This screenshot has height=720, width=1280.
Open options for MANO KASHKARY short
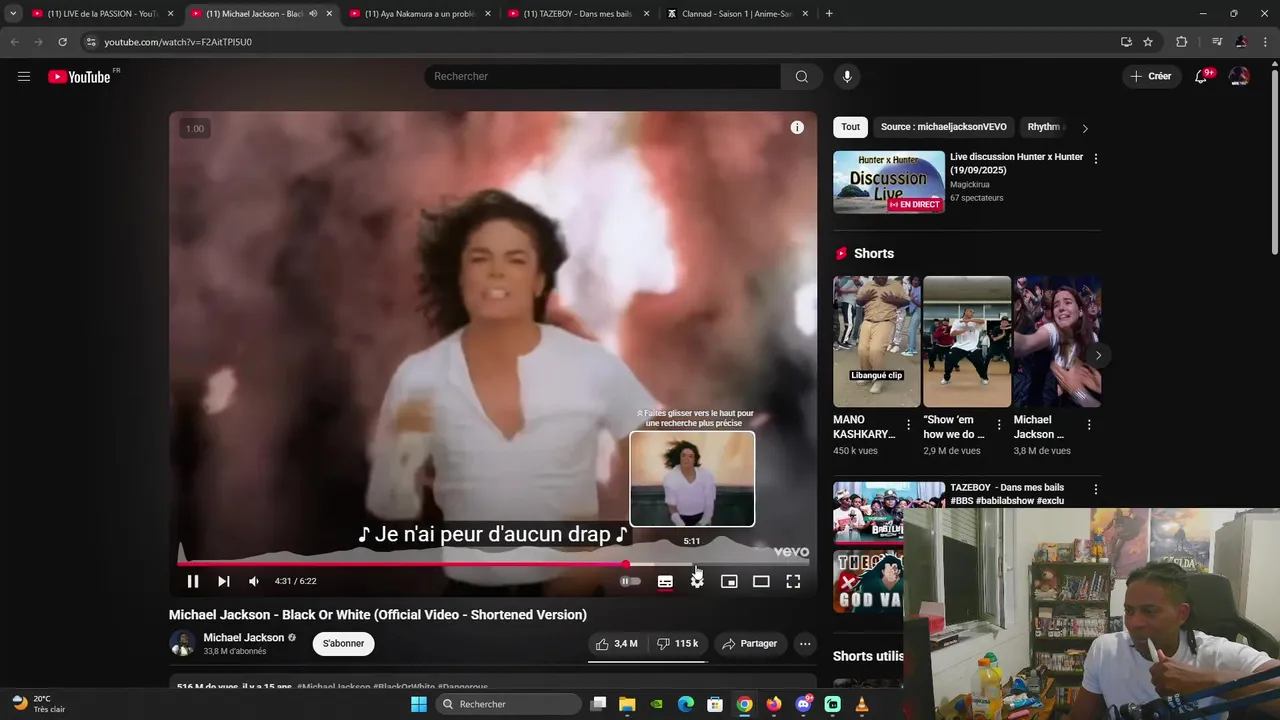coord(908,425)
